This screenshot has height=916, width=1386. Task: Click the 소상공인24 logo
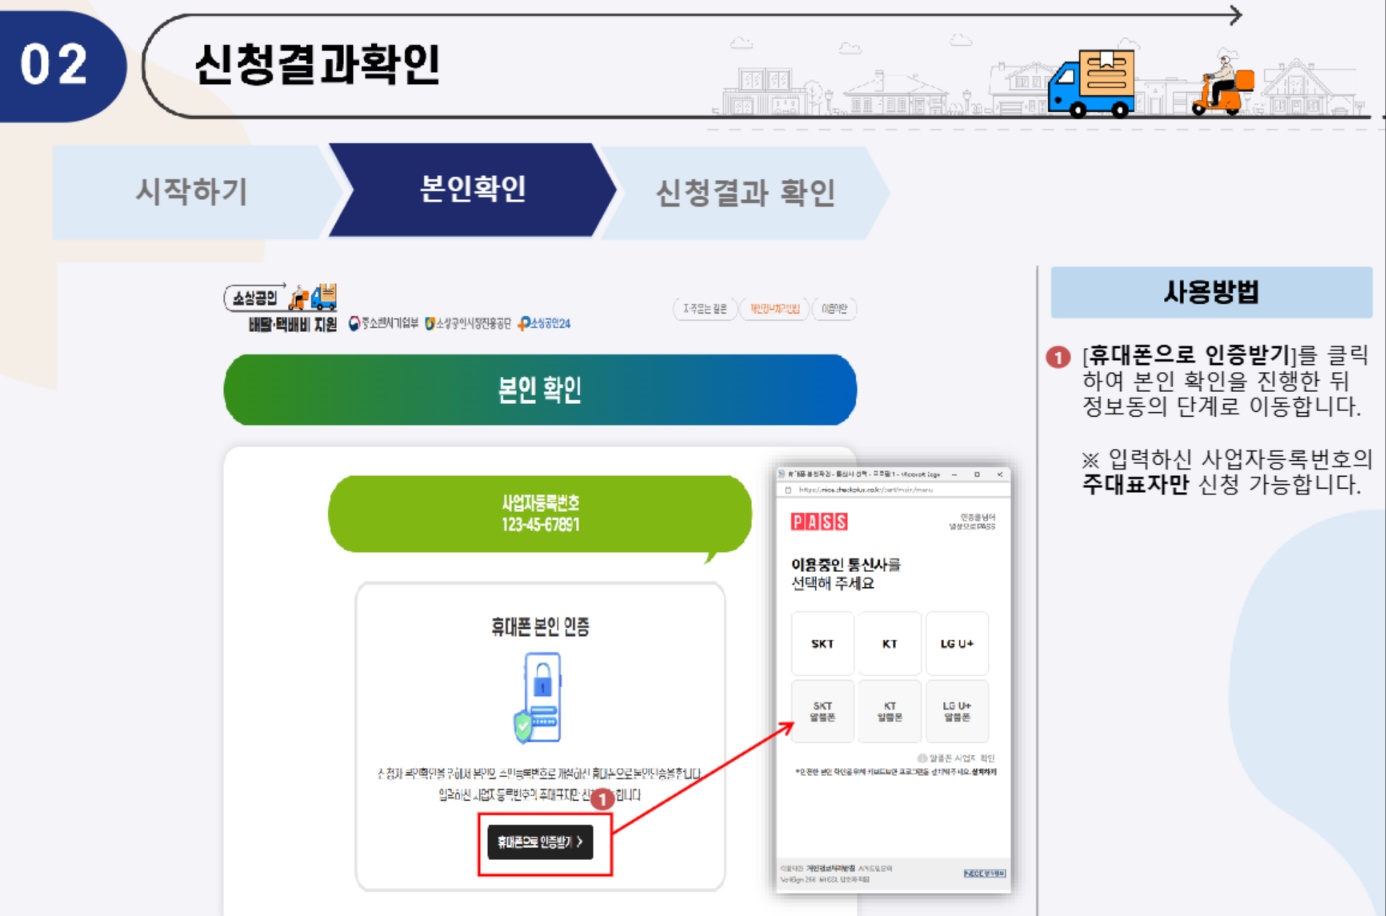[x=544, y=323]
